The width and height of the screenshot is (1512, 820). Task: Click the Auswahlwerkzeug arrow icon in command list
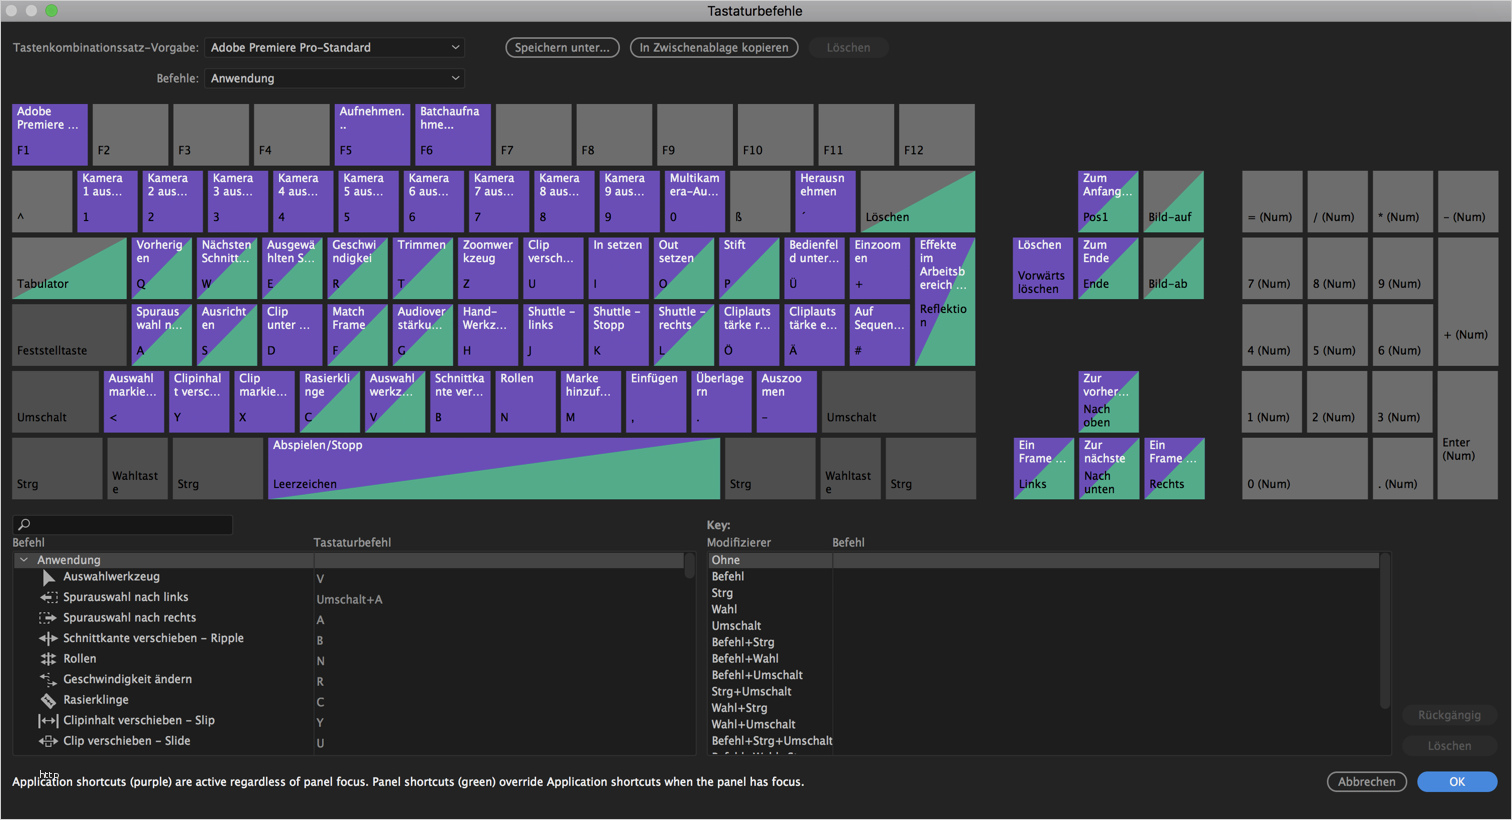tap(48, 577)
